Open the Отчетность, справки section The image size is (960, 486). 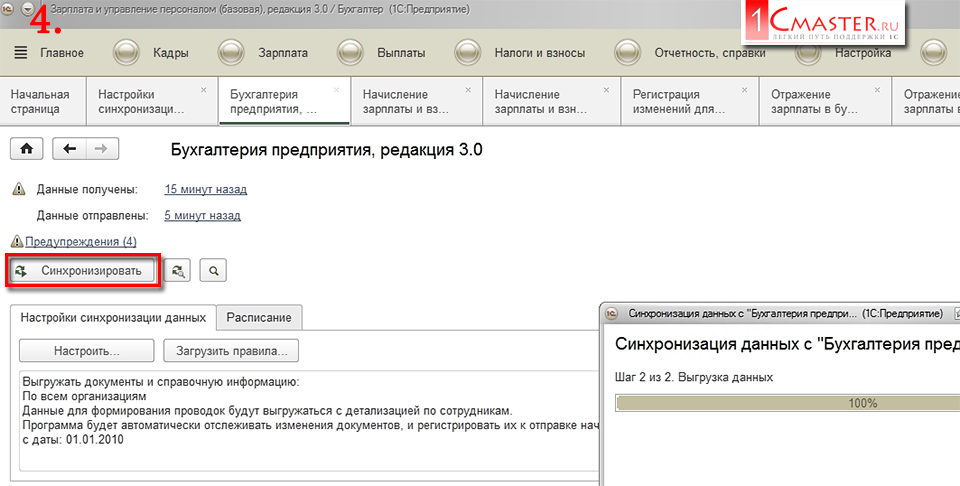coord(710,53)
